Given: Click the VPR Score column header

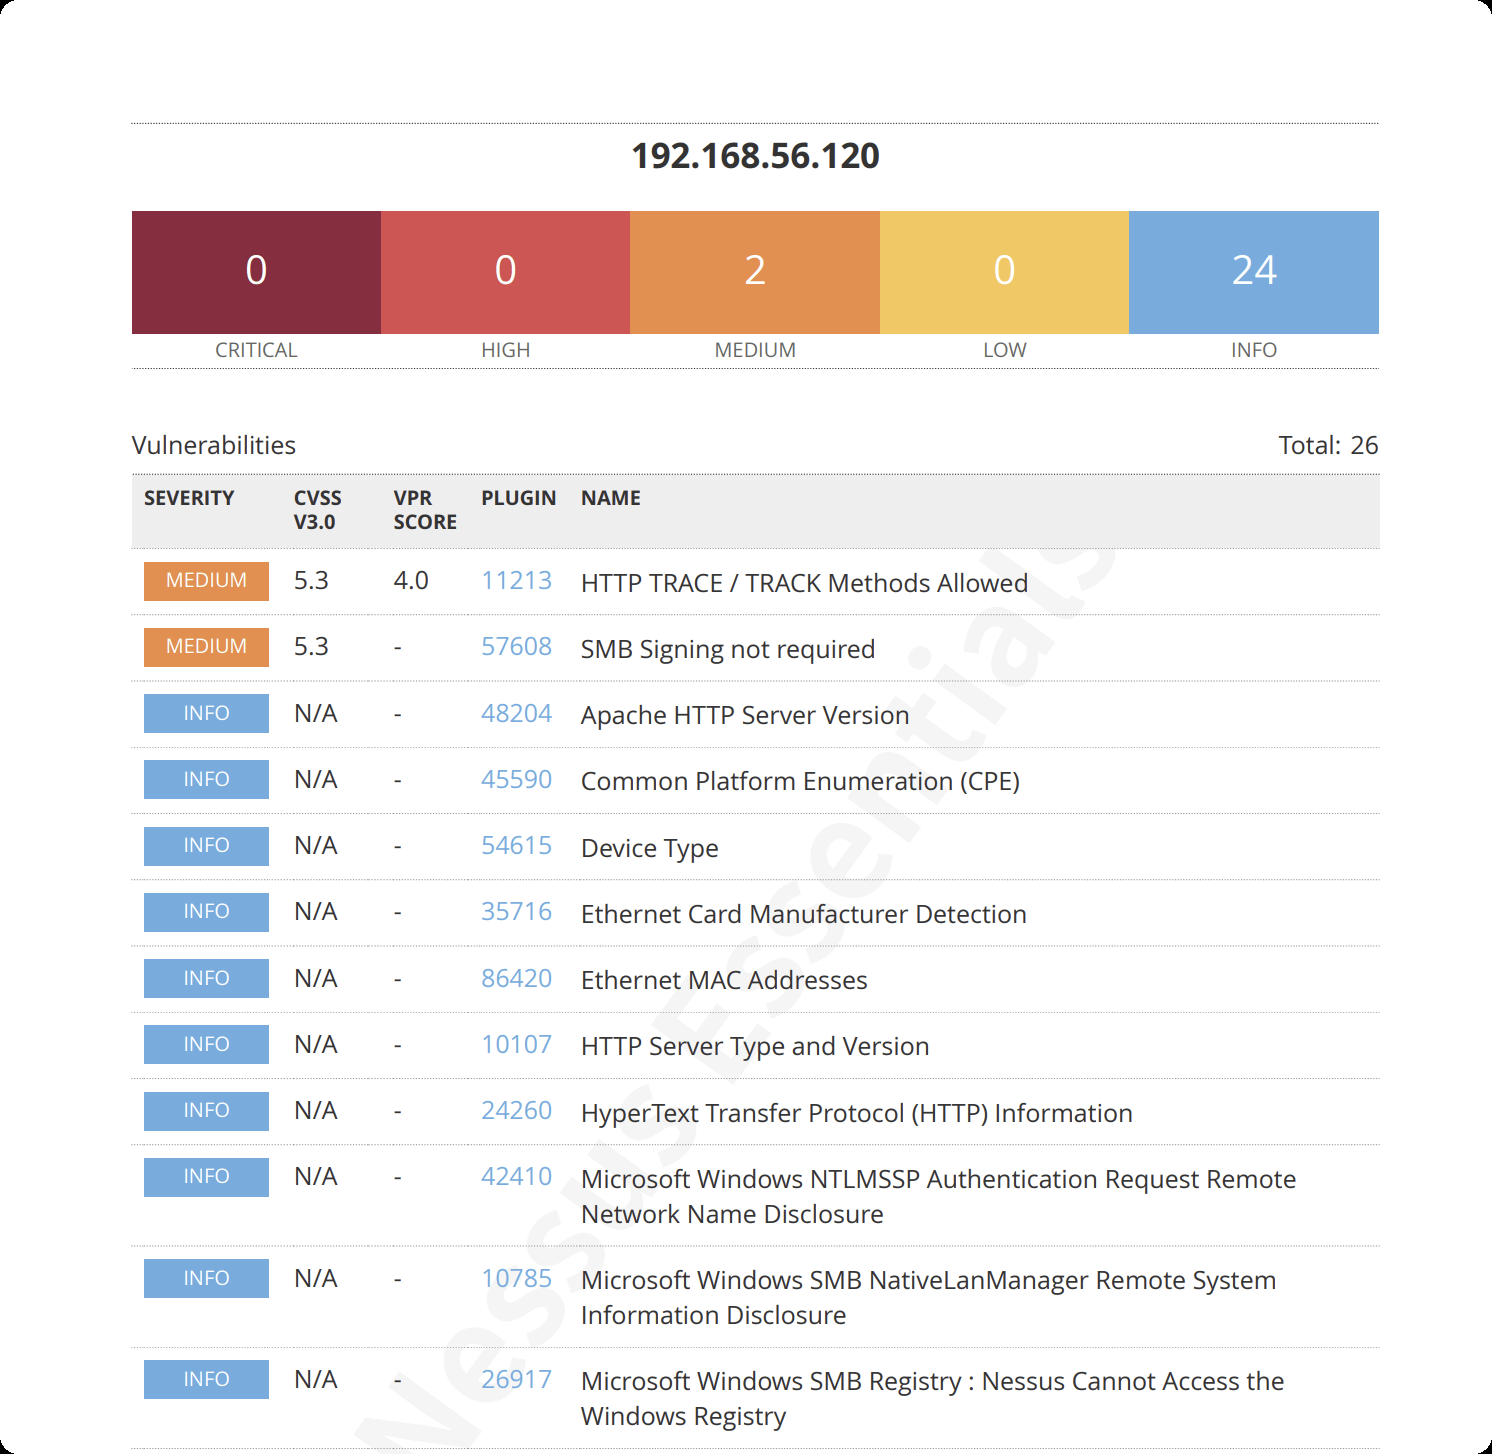Looking at the screenshot, I should tap(424, 510).
